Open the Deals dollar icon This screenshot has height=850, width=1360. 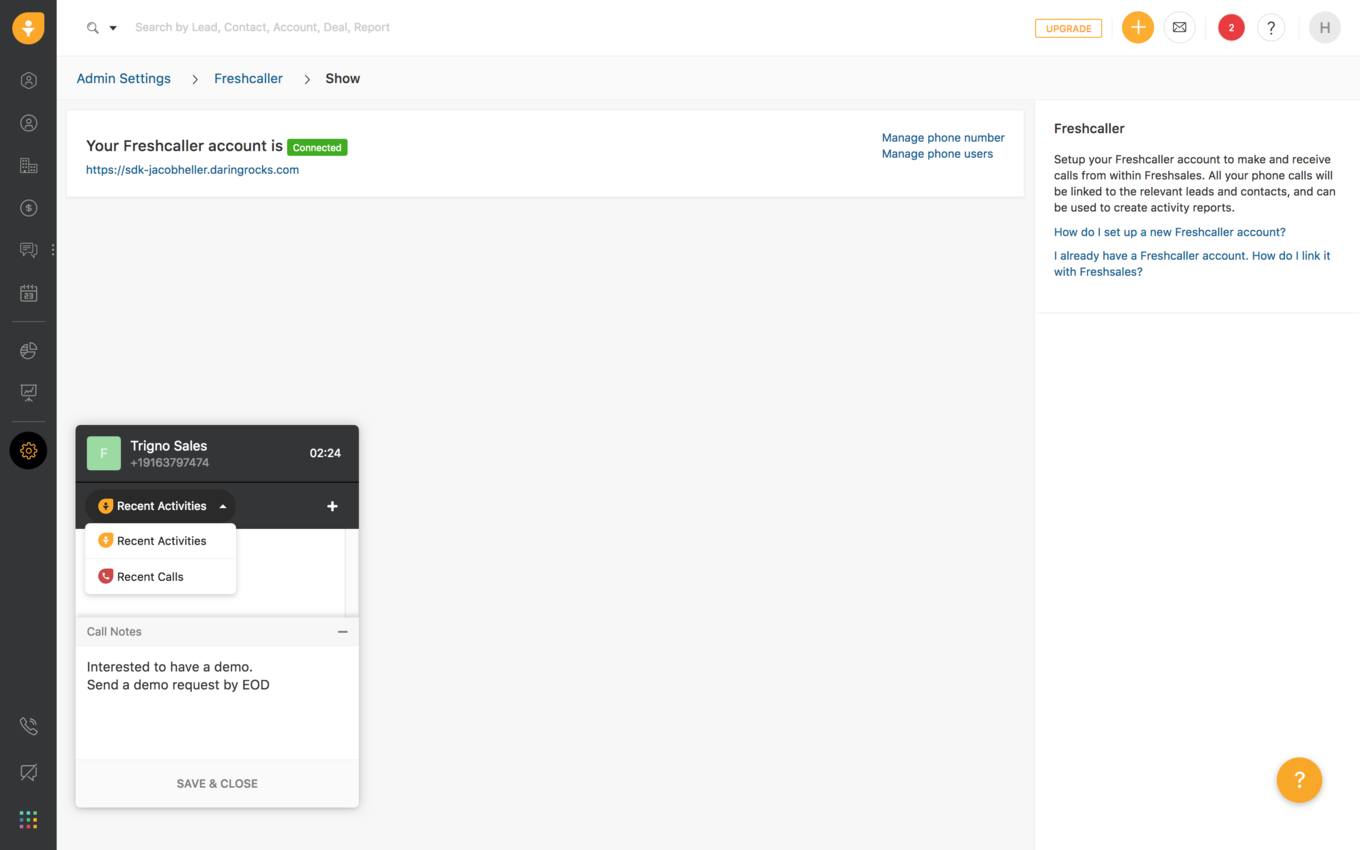tap(28, 208)
